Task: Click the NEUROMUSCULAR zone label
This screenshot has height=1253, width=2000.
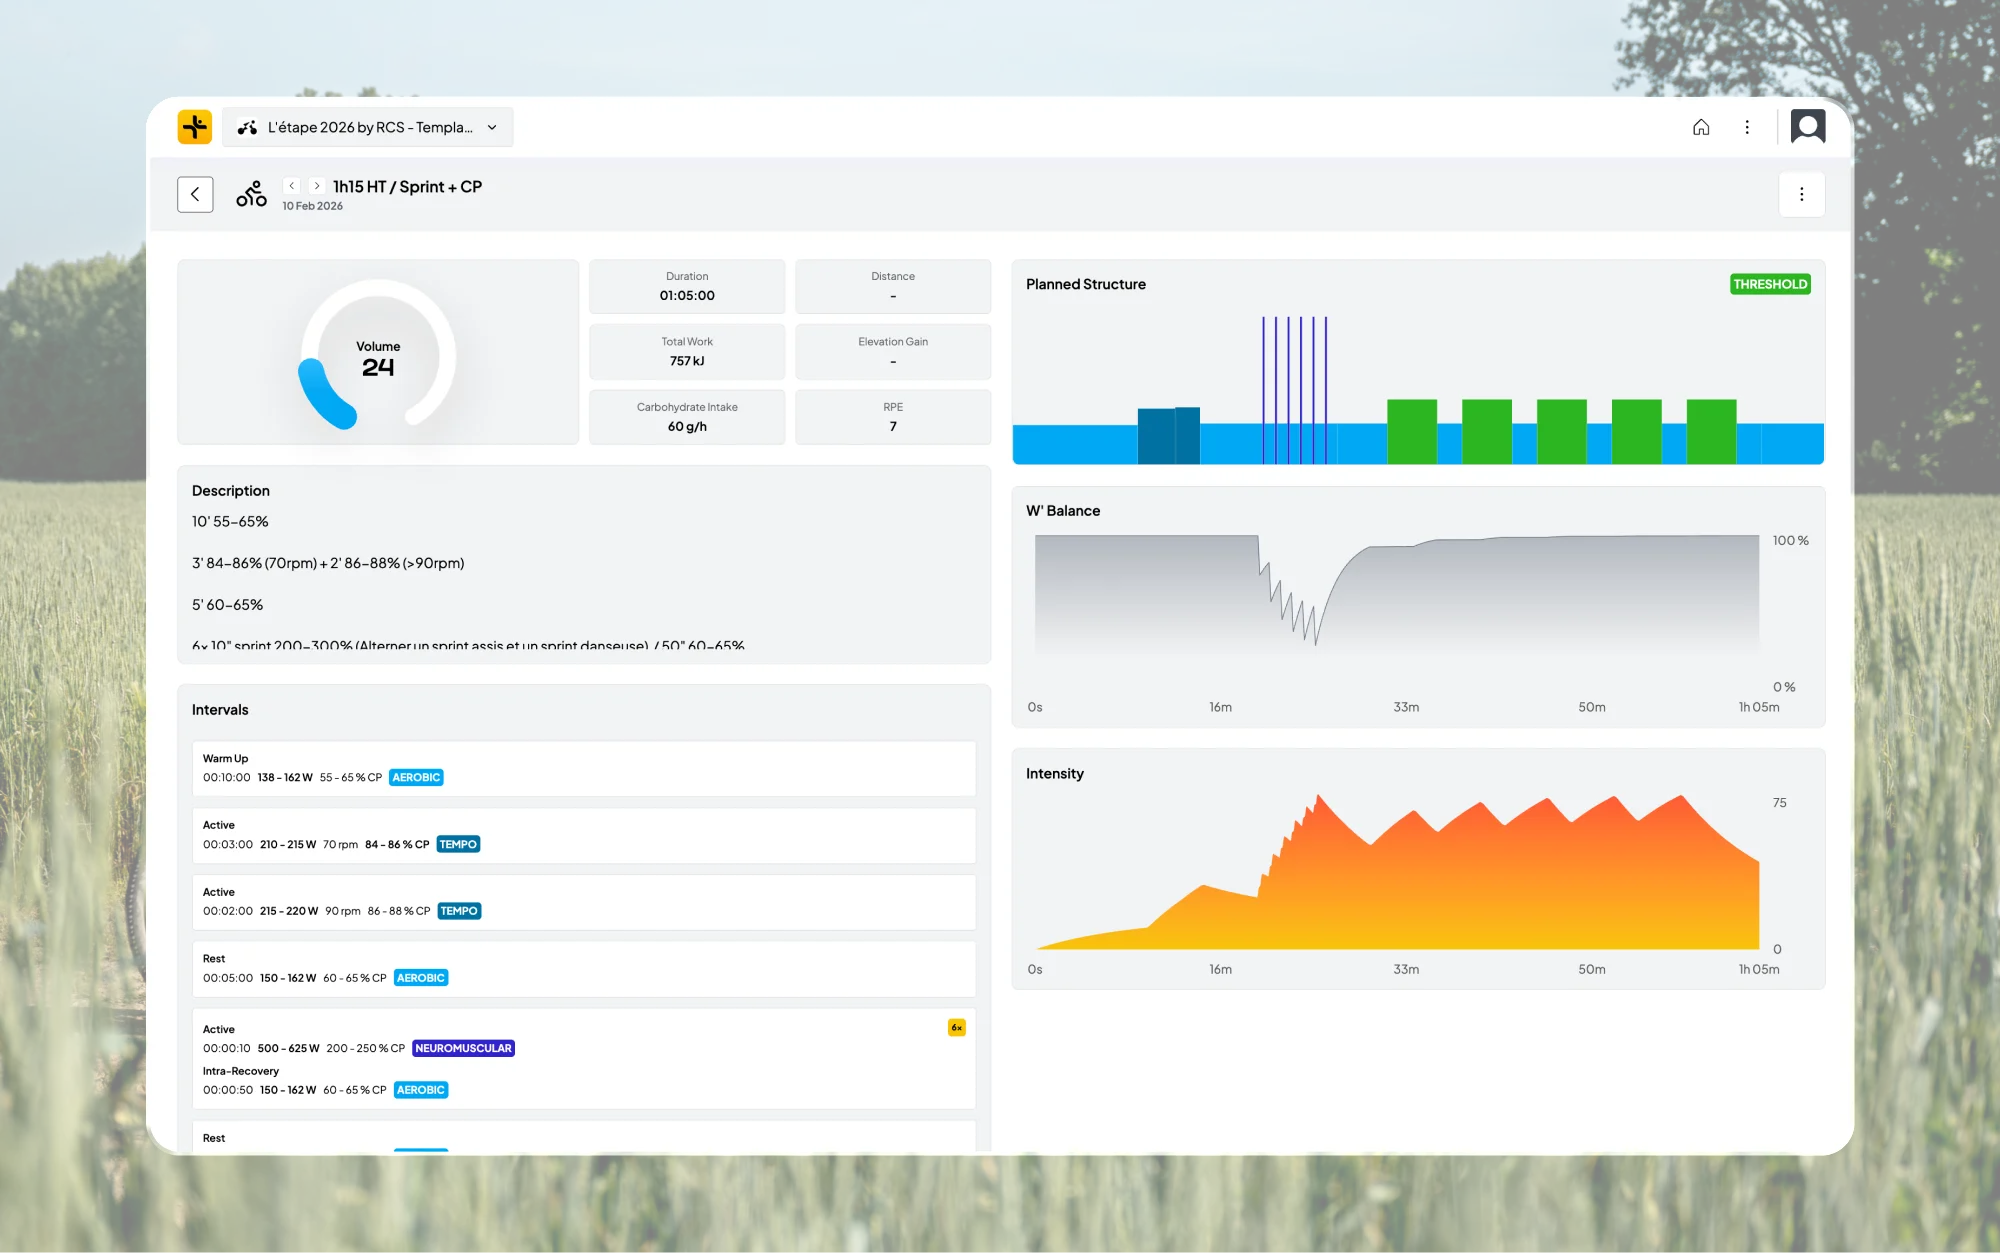Action: 463,1048
